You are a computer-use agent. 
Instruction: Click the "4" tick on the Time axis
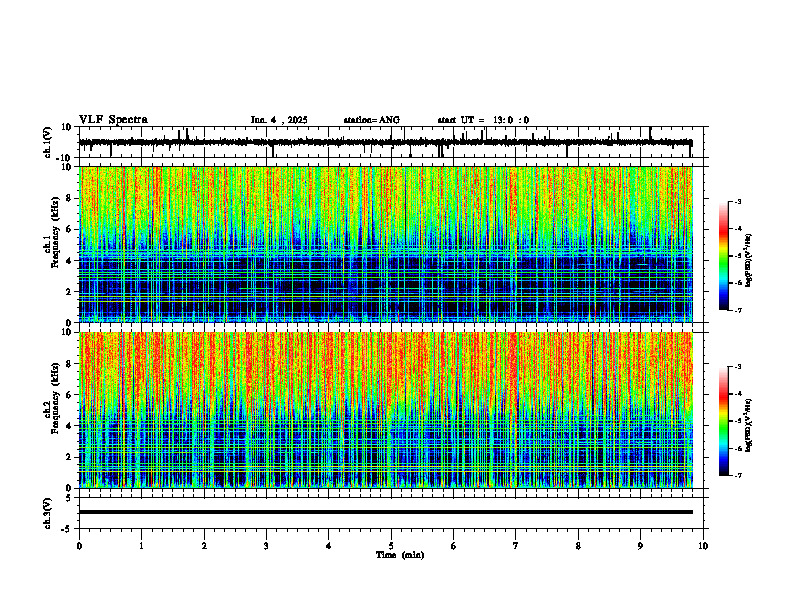pos(329,546)
